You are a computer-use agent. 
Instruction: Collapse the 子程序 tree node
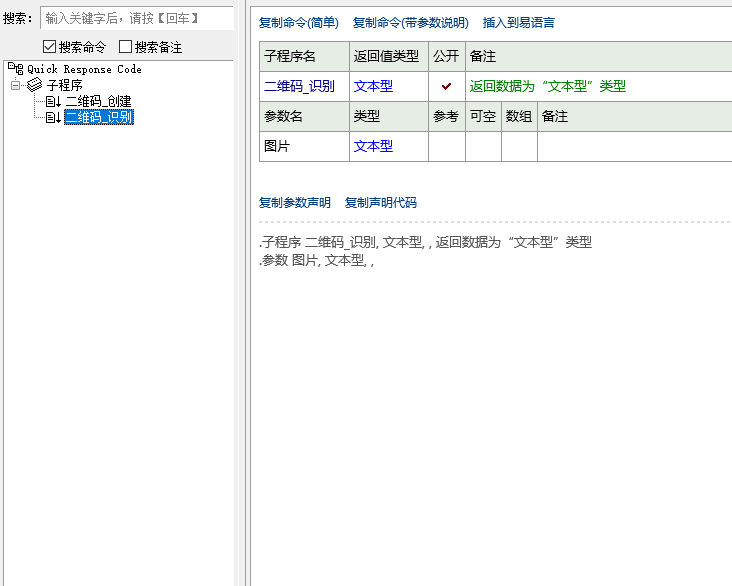(15, 85)
